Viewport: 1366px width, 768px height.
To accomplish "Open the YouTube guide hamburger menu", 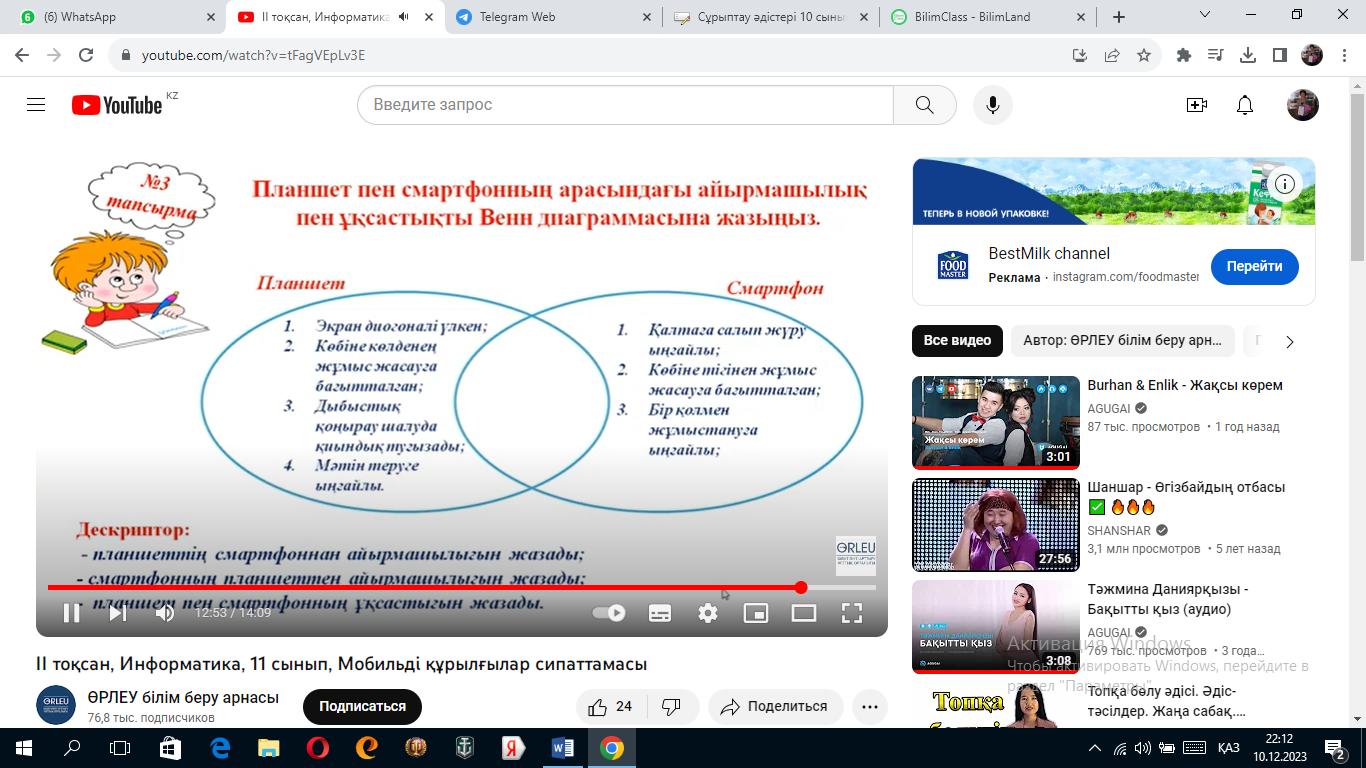I will (36, 105).
